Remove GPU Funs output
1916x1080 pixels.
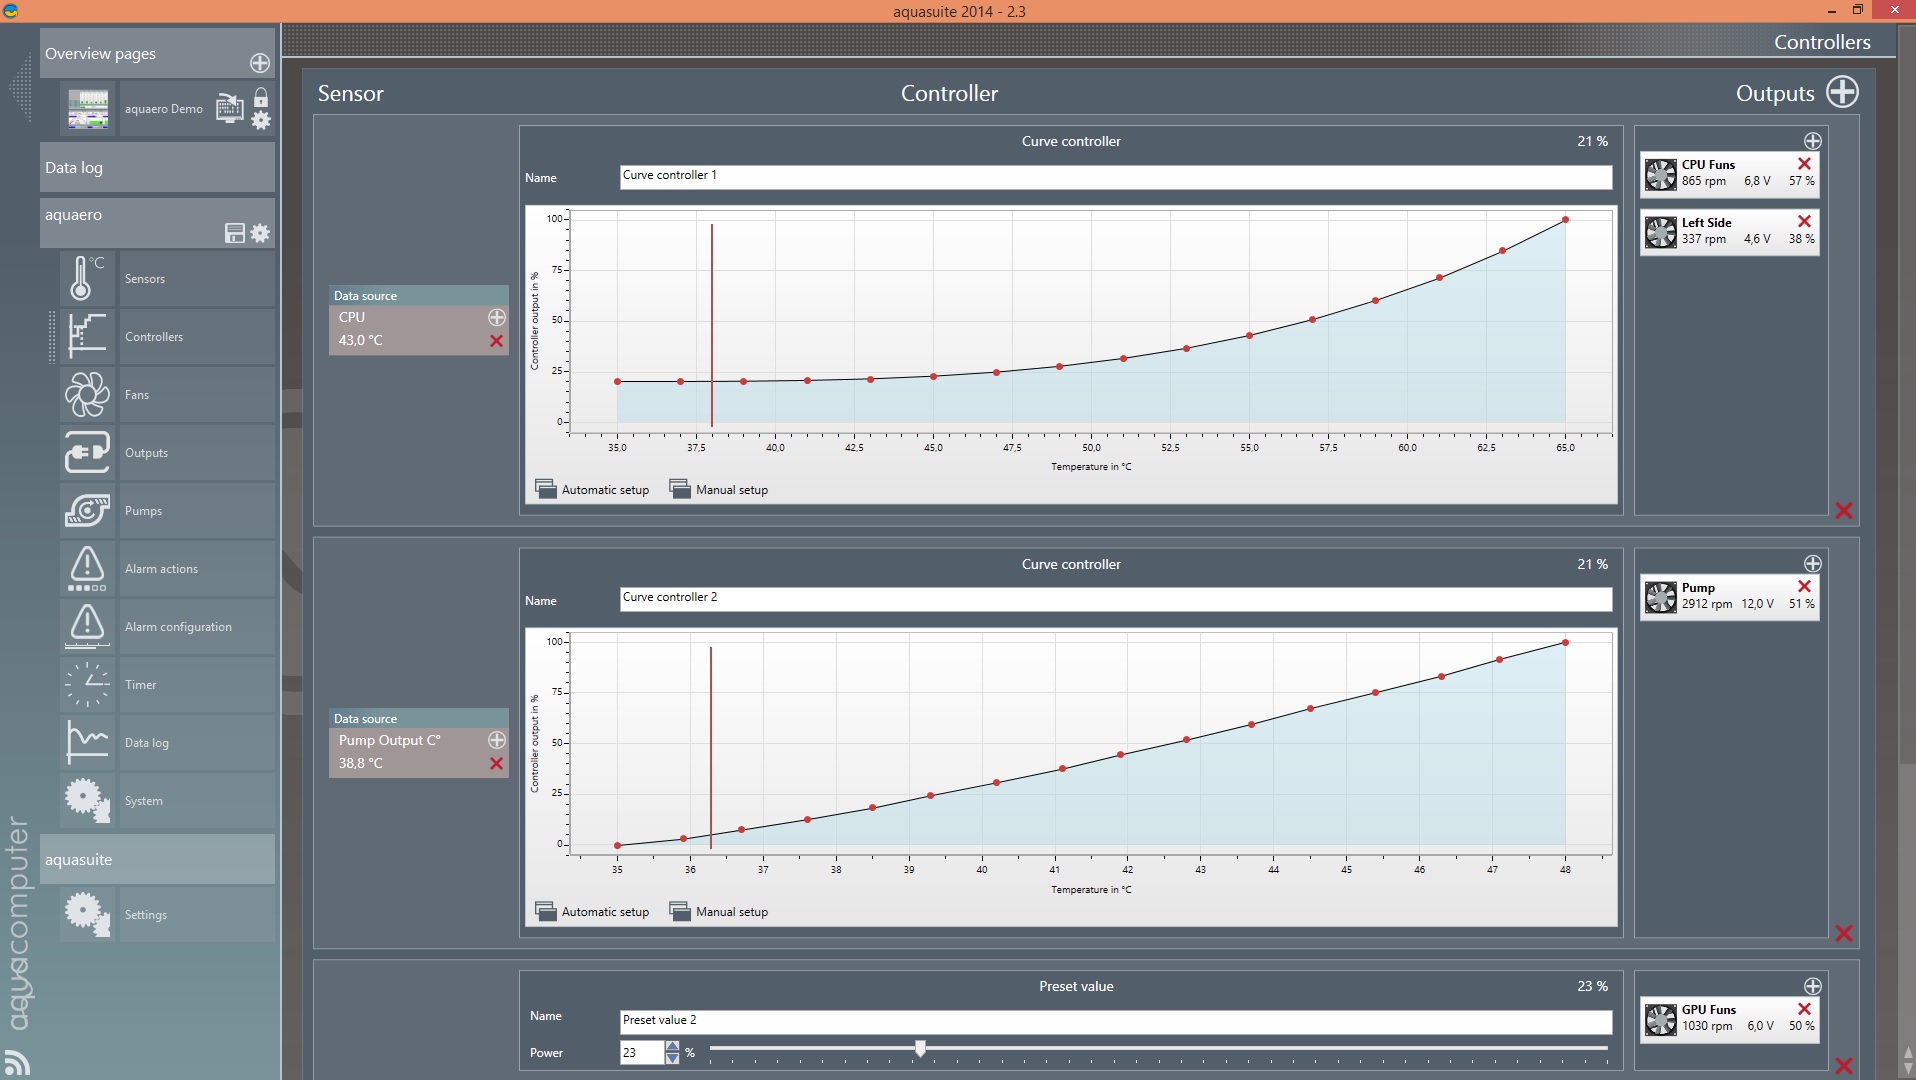tap(1804, 1009)
